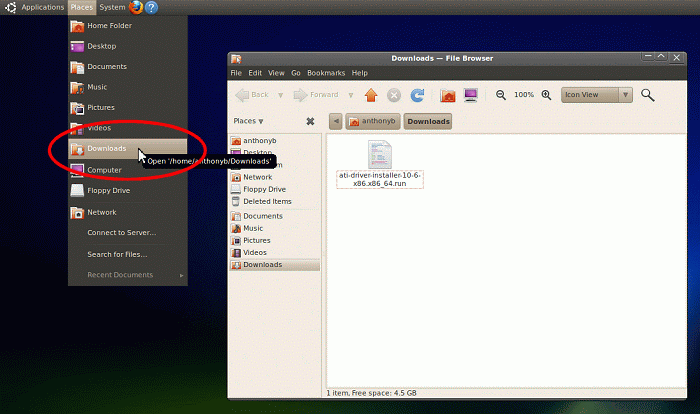Click the 100% zoom level label

click(524, 95)
